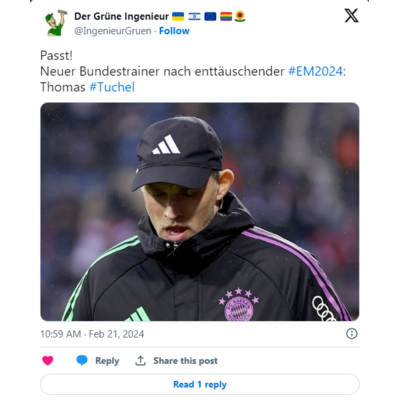Image resolution: width=400 pixels, height=400 pixels.
Task: Open the @IngenieurGruen handle link
Action: pos(113,31)
